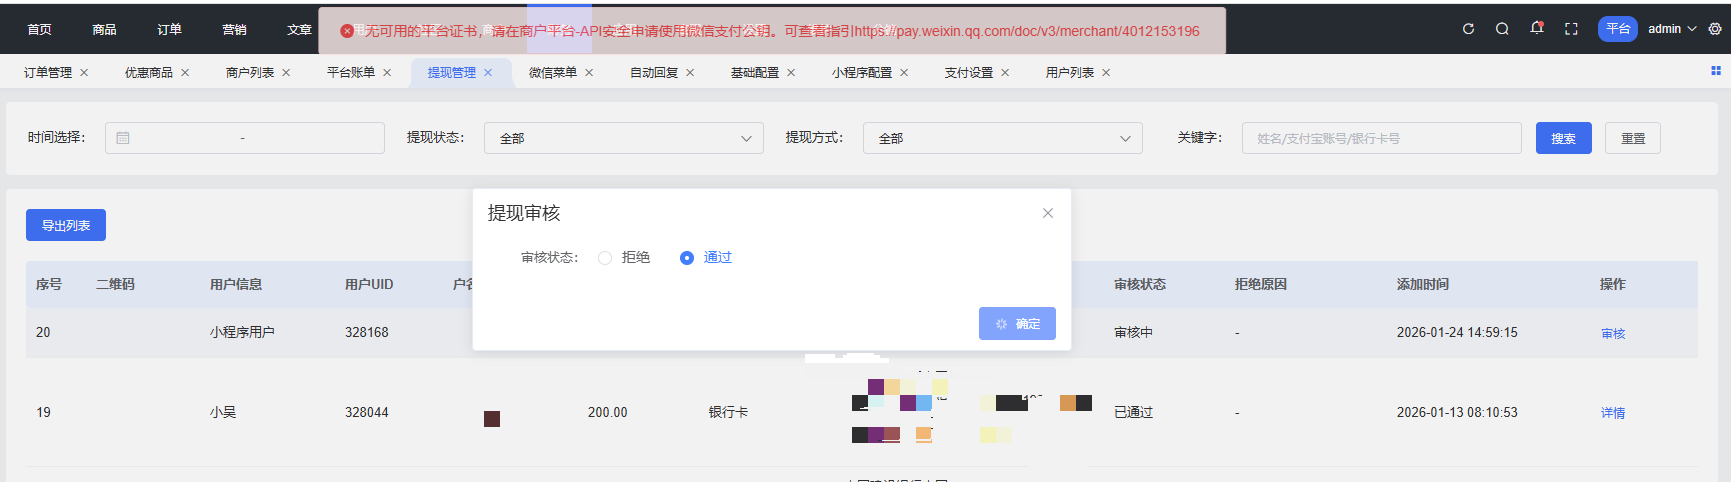Click the 确定 confirm button
Image resolution: width=1731 pixels, height=482 pixels.
pyautogui.click(x=1017, y=324)
